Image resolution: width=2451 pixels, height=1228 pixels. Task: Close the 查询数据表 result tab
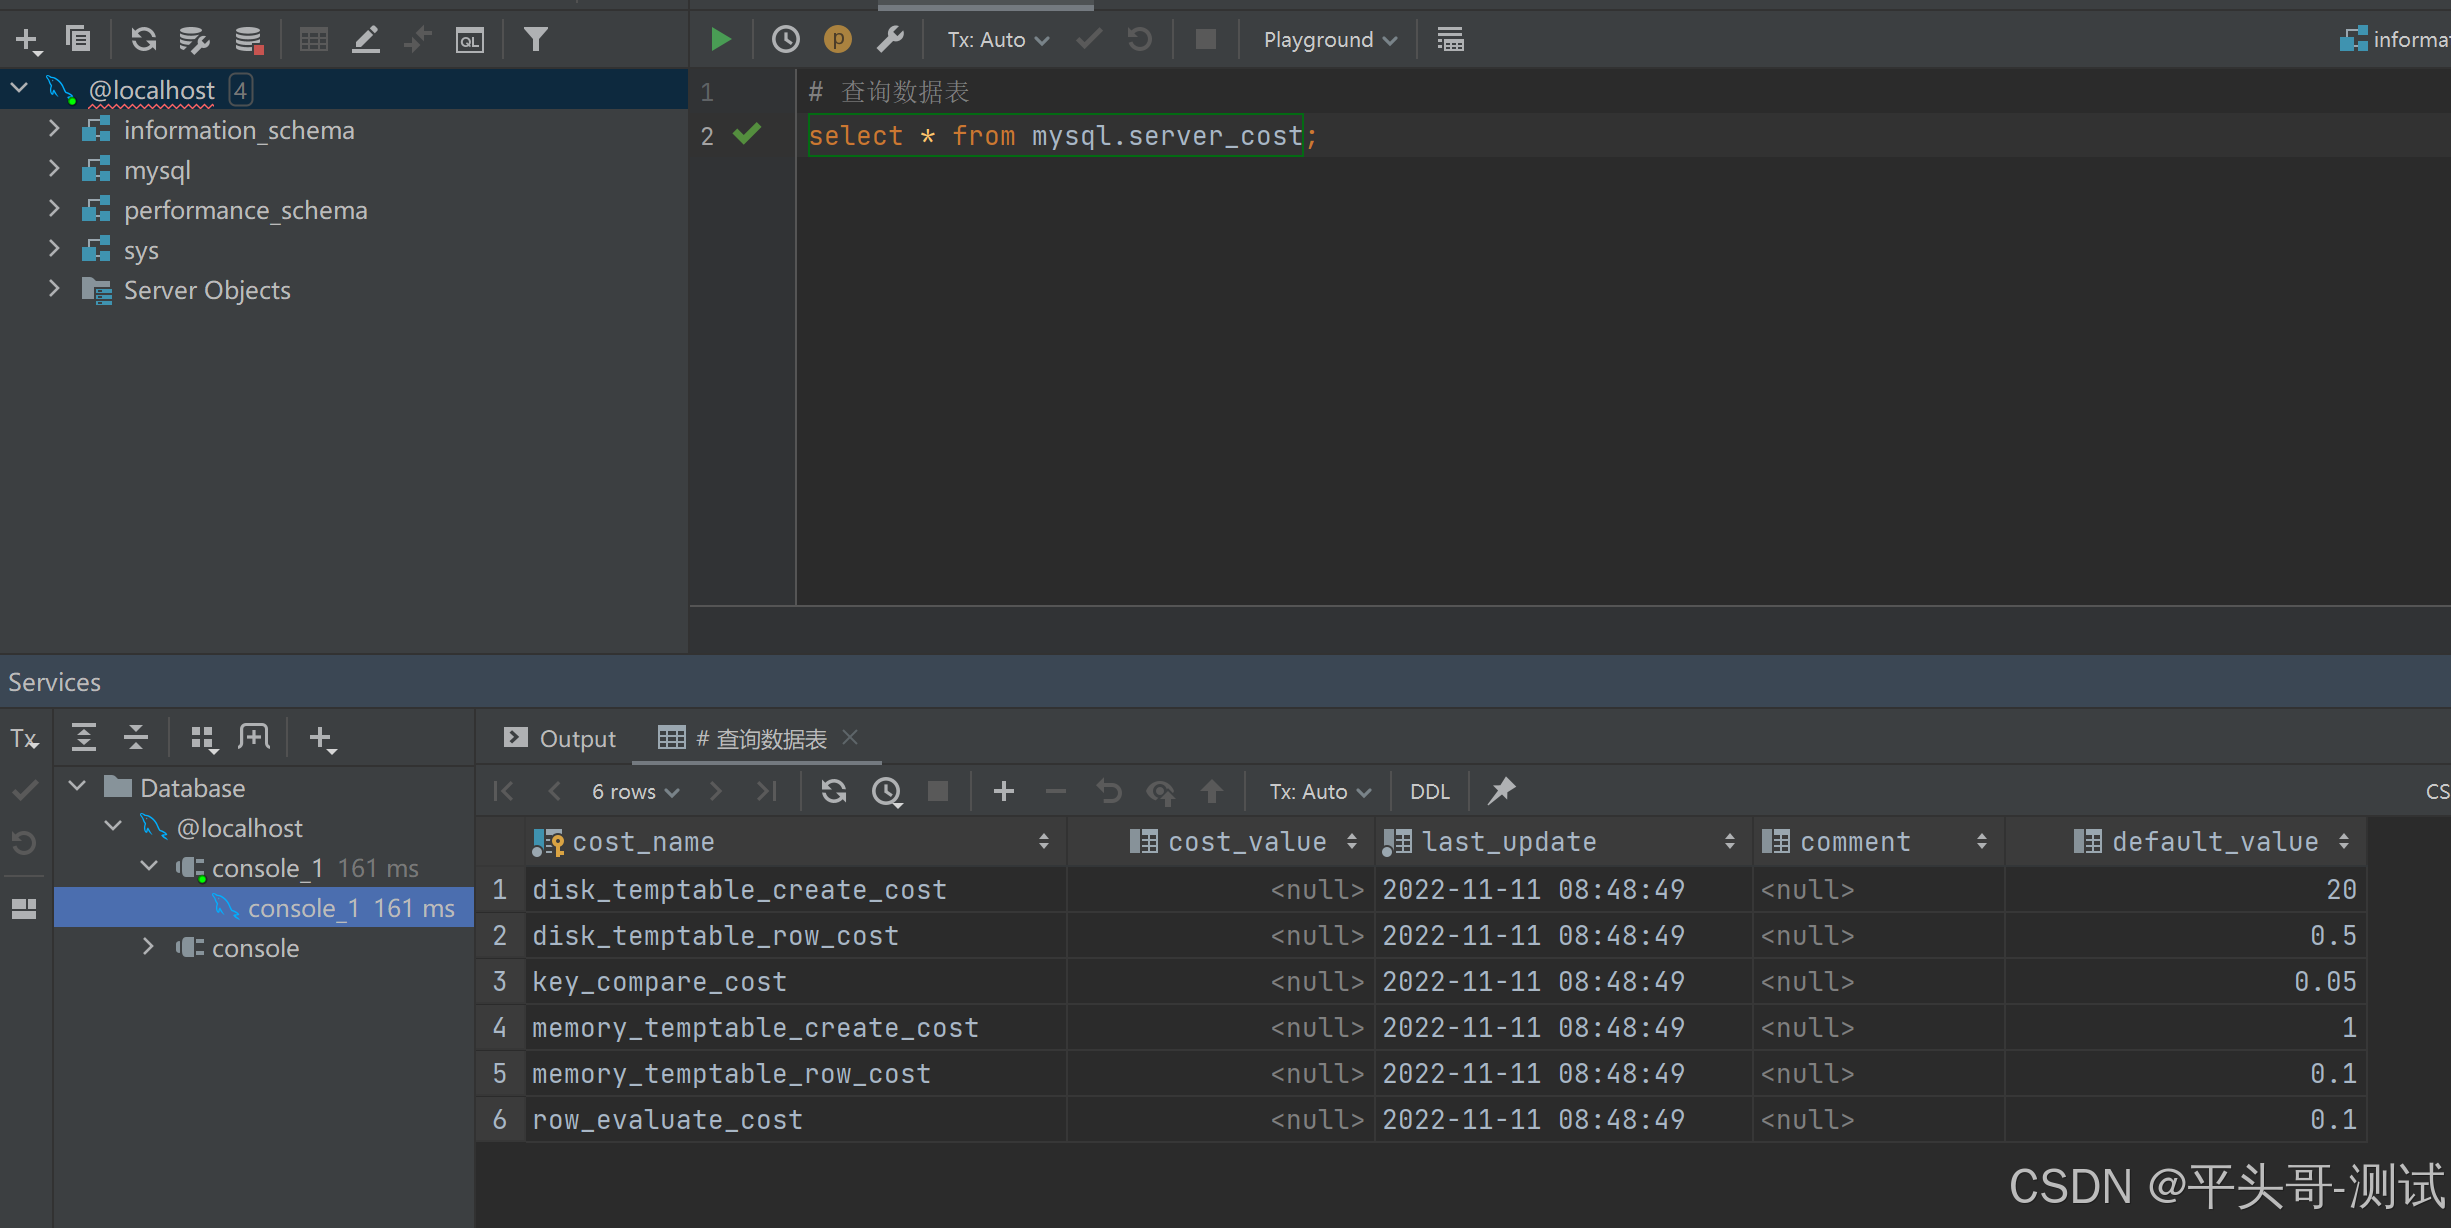click(850, 737)
